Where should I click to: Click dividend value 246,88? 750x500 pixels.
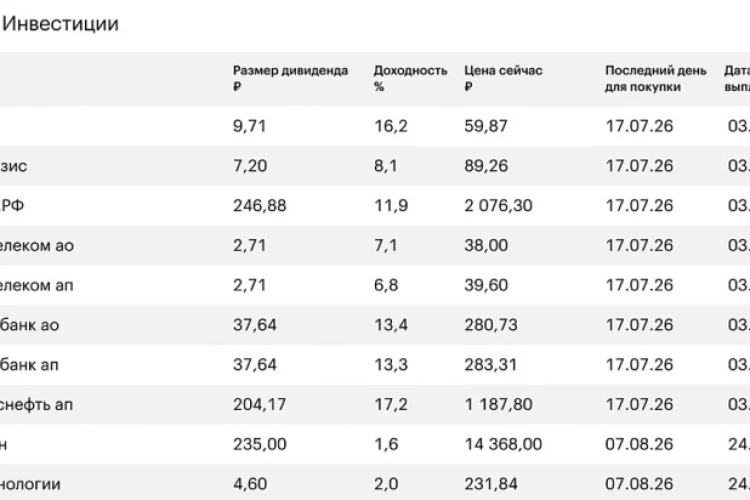click(x=259, y=206)
